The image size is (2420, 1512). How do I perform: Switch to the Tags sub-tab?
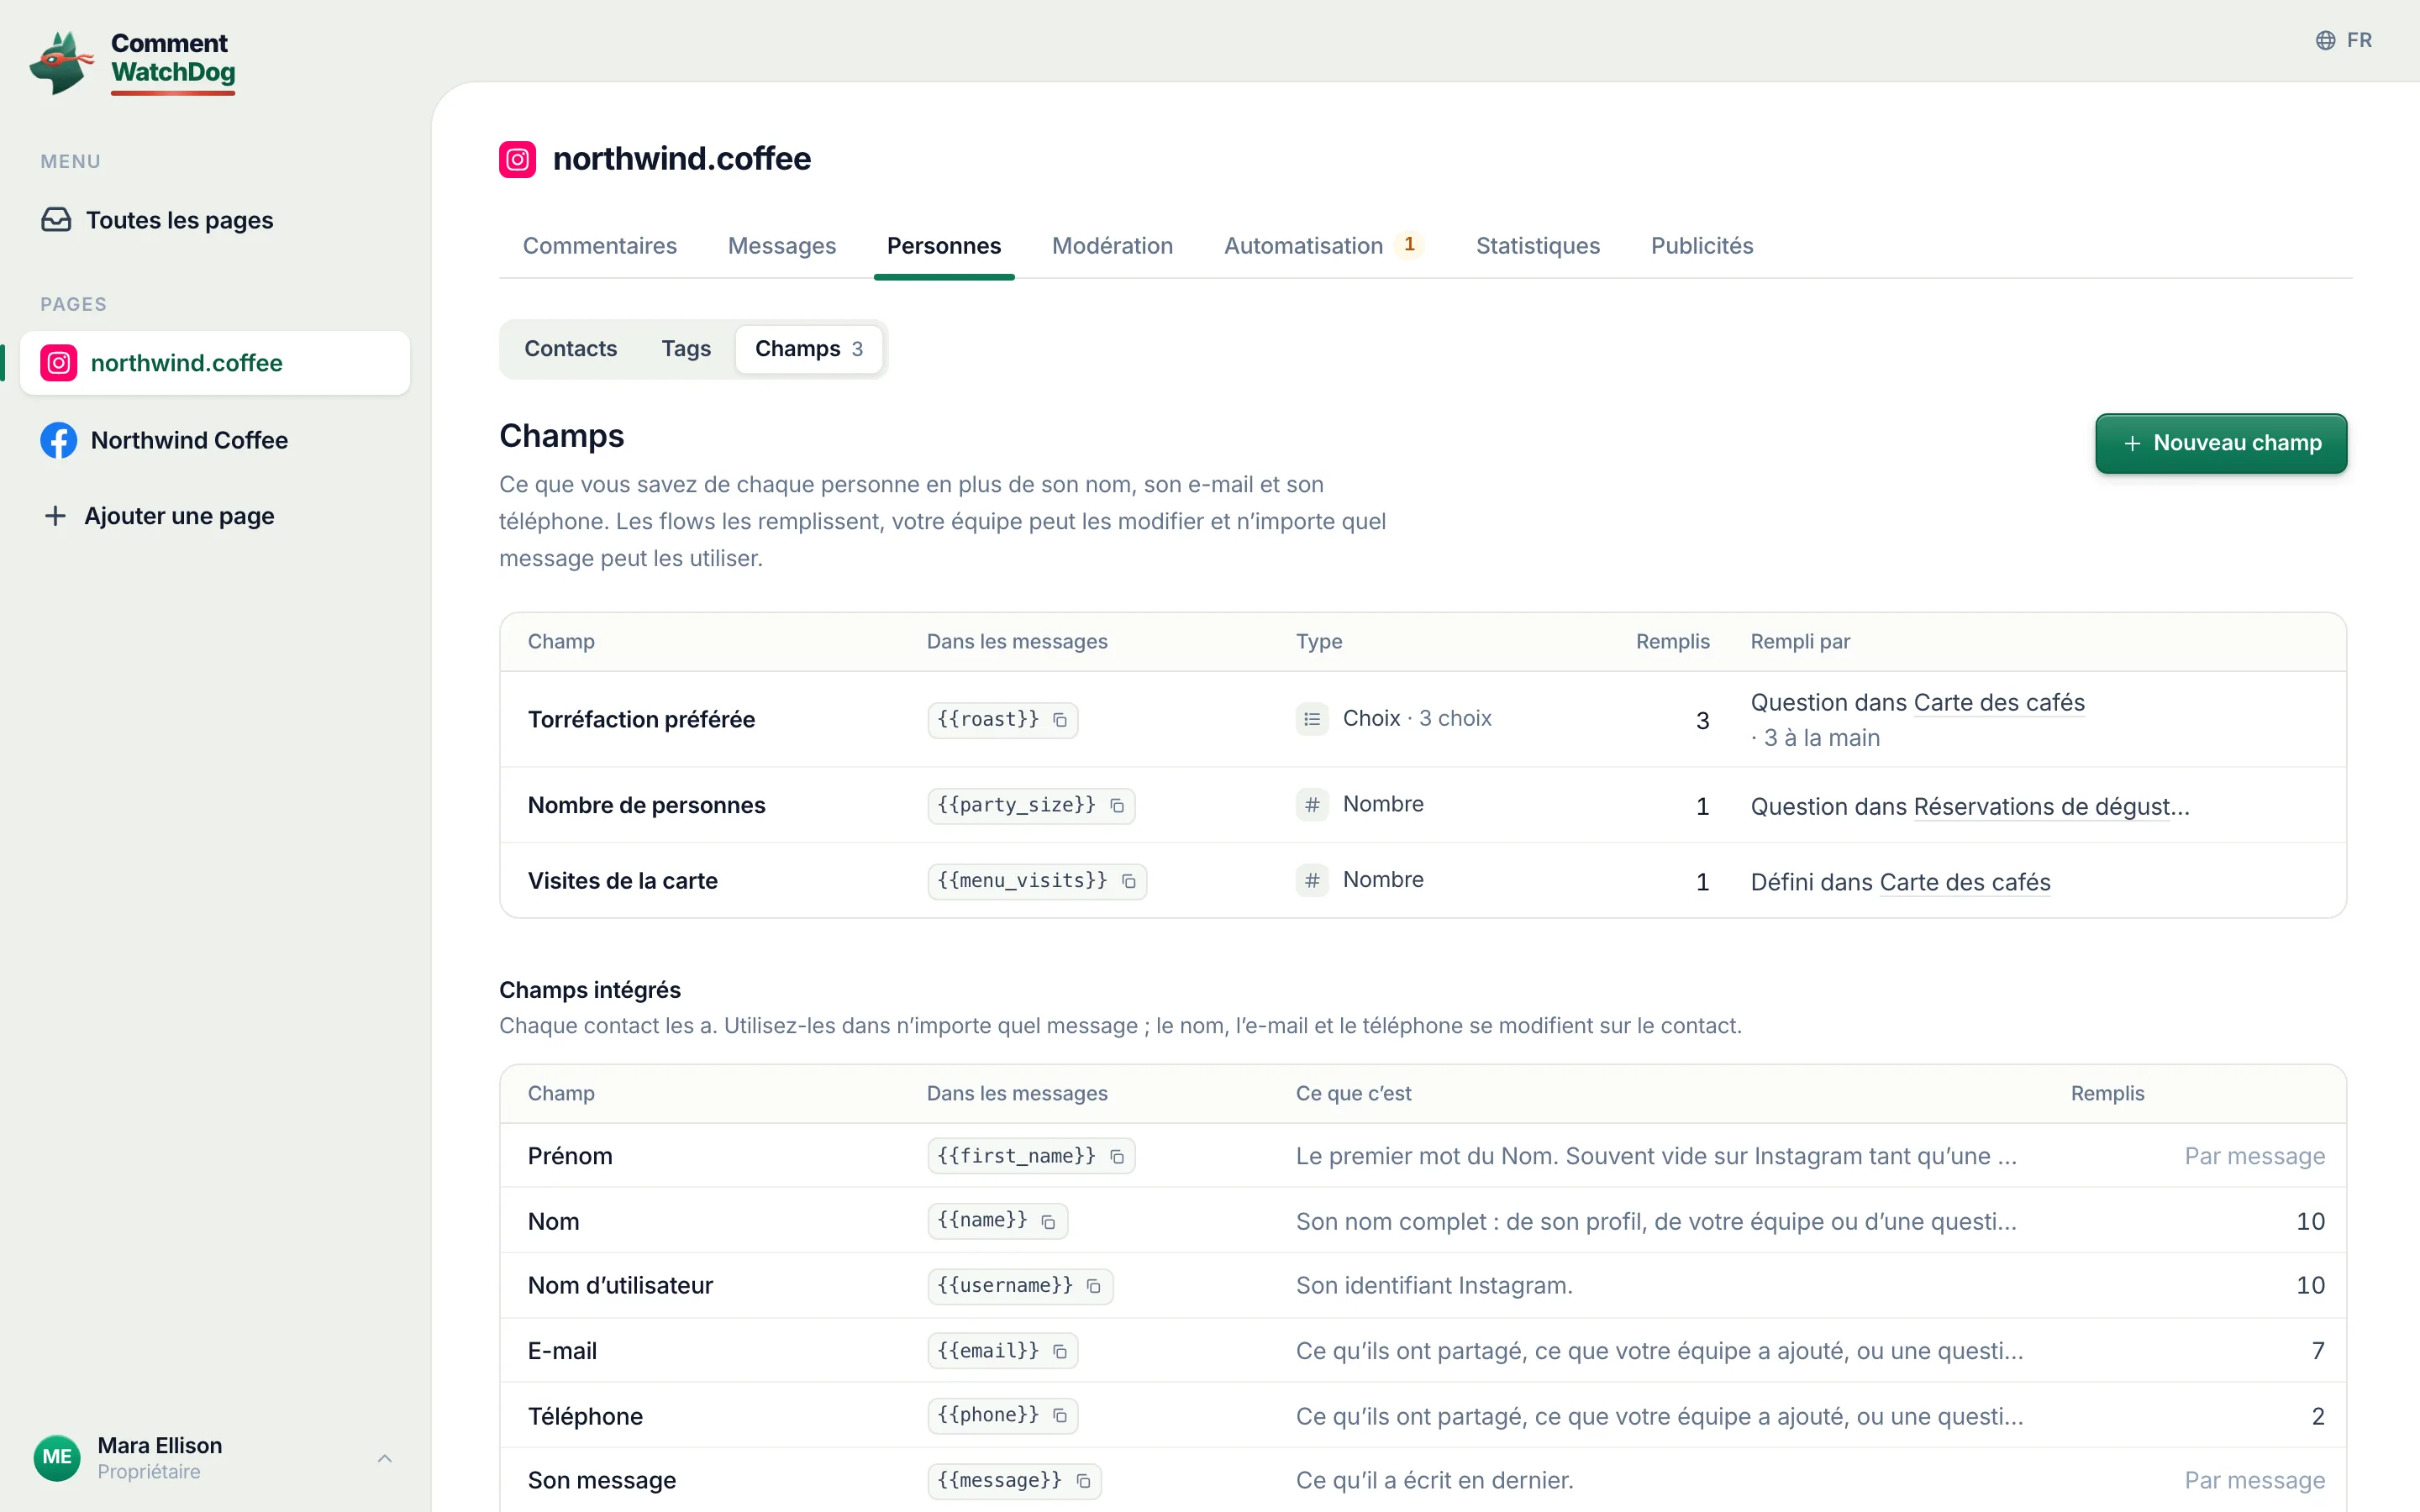click(686, 349)
